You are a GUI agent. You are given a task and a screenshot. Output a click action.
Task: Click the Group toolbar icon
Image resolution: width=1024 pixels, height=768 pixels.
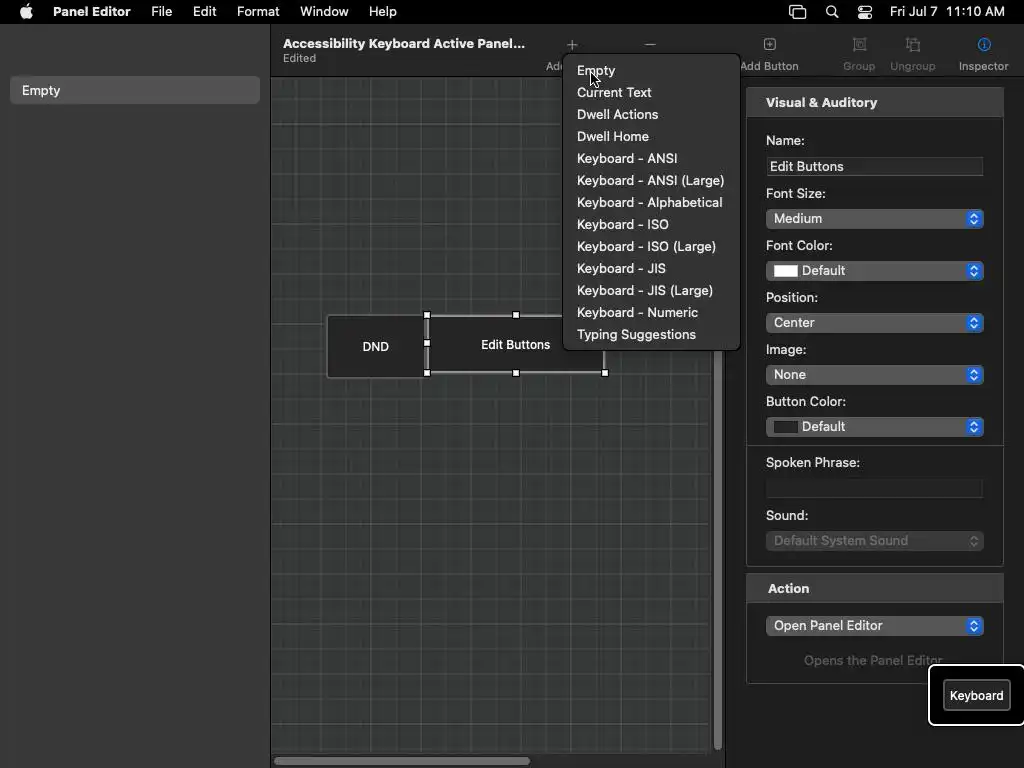(x=859, y=44)
